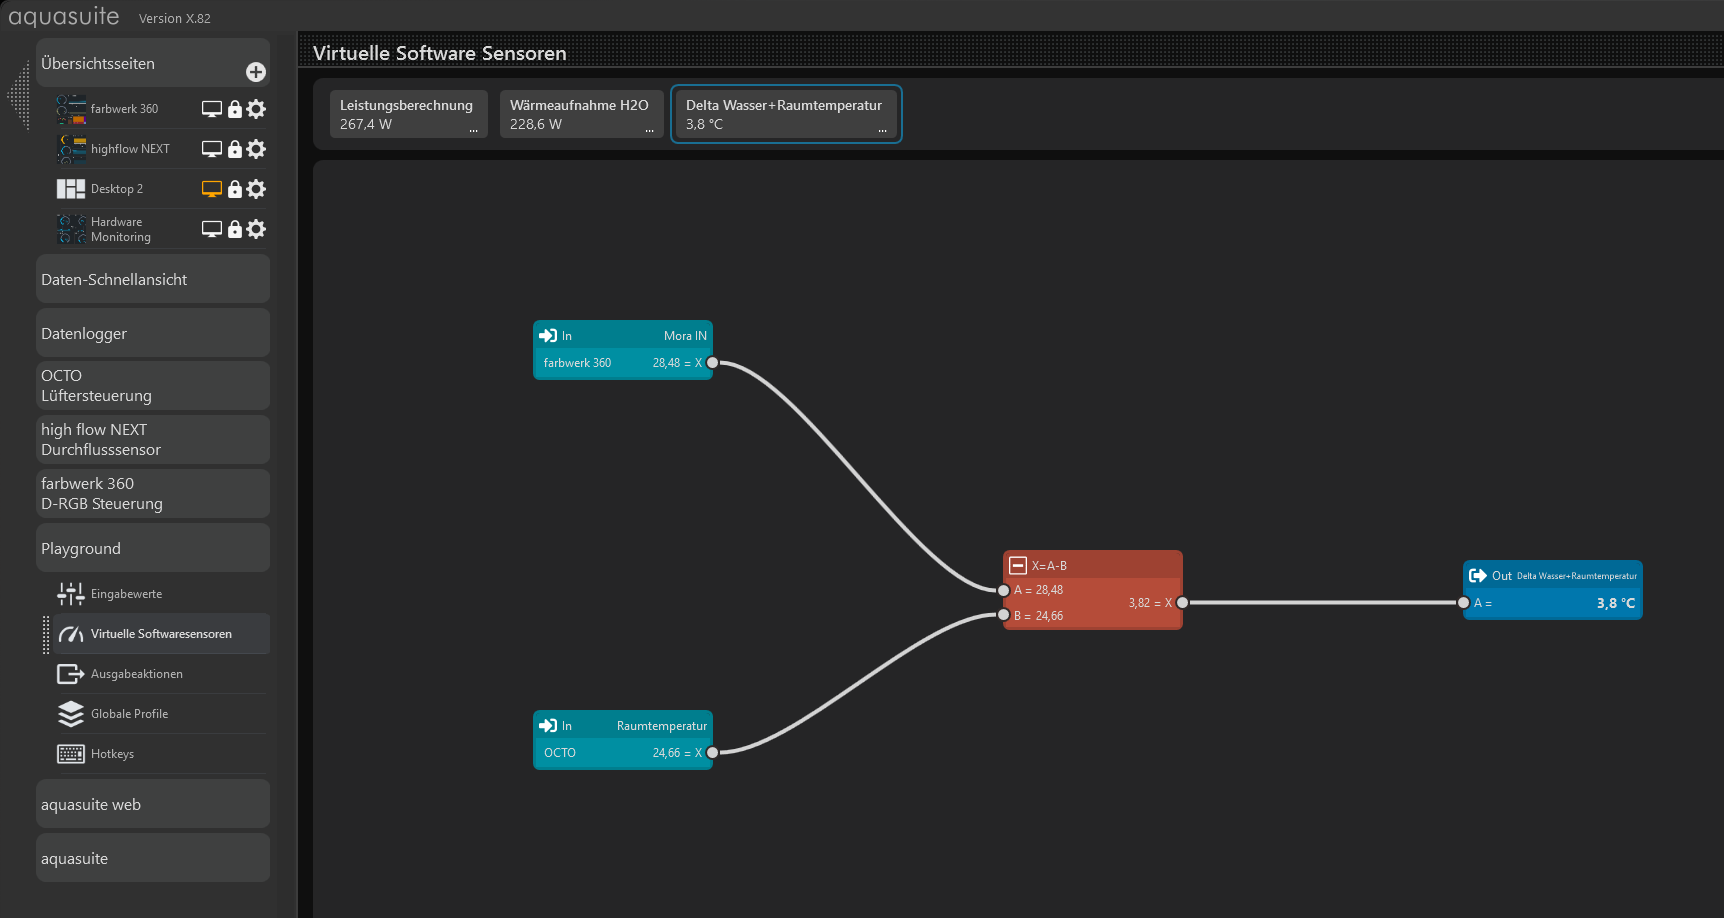Expand farbwerk 360 D-RGB Steuerung section
The width and height of the screenshot is (1724, 918).
click(153, 494)
